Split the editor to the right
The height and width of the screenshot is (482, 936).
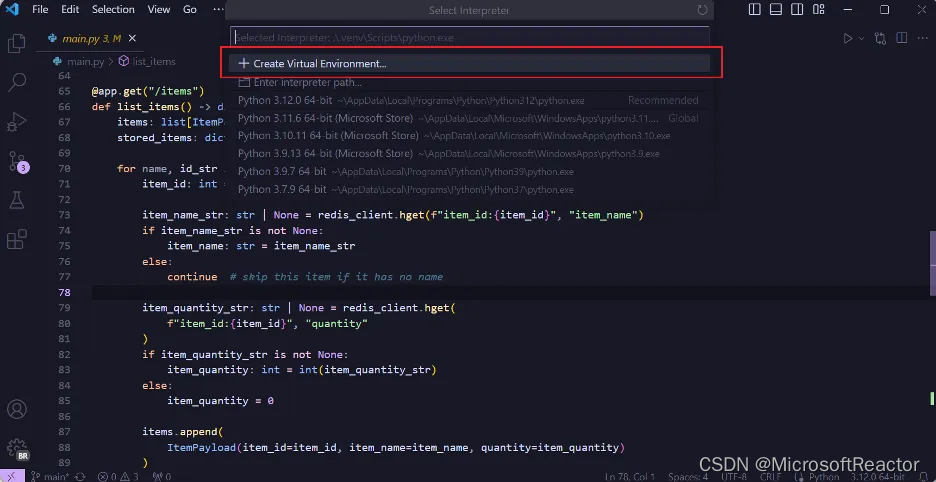tap(901, 38)
